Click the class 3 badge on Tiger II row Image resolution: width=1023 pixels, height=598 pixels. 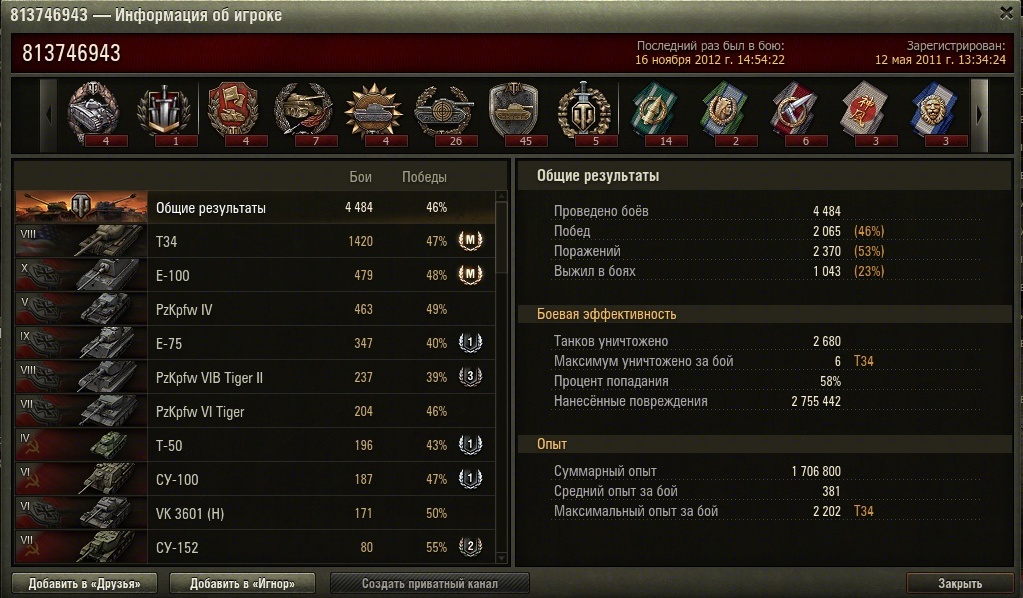470,377
